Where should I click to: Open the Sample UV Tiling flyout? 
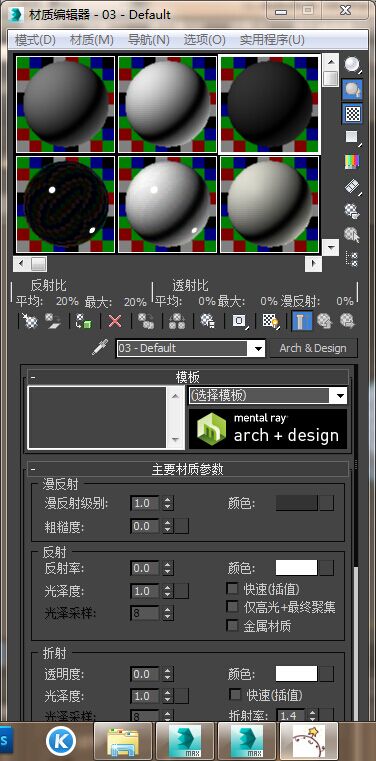352,137
